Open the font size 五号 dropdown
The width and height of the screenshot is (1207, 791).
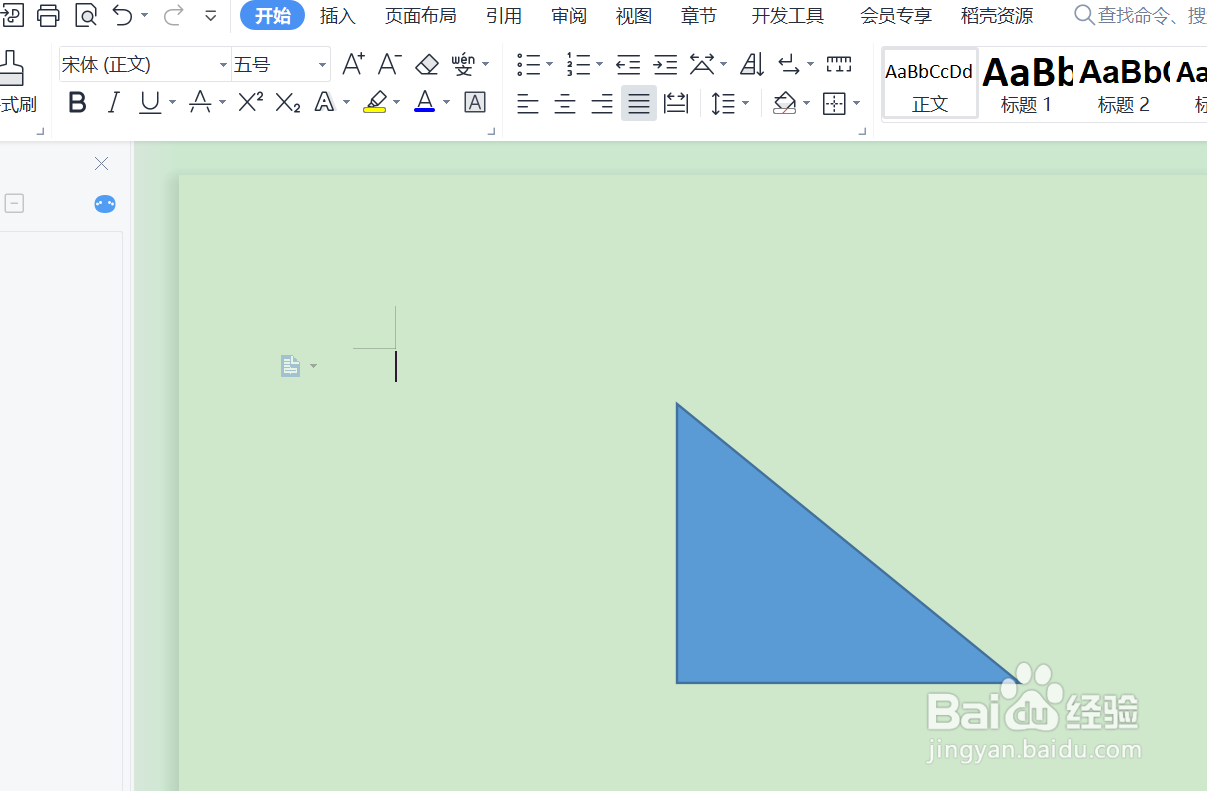(322, 65)
